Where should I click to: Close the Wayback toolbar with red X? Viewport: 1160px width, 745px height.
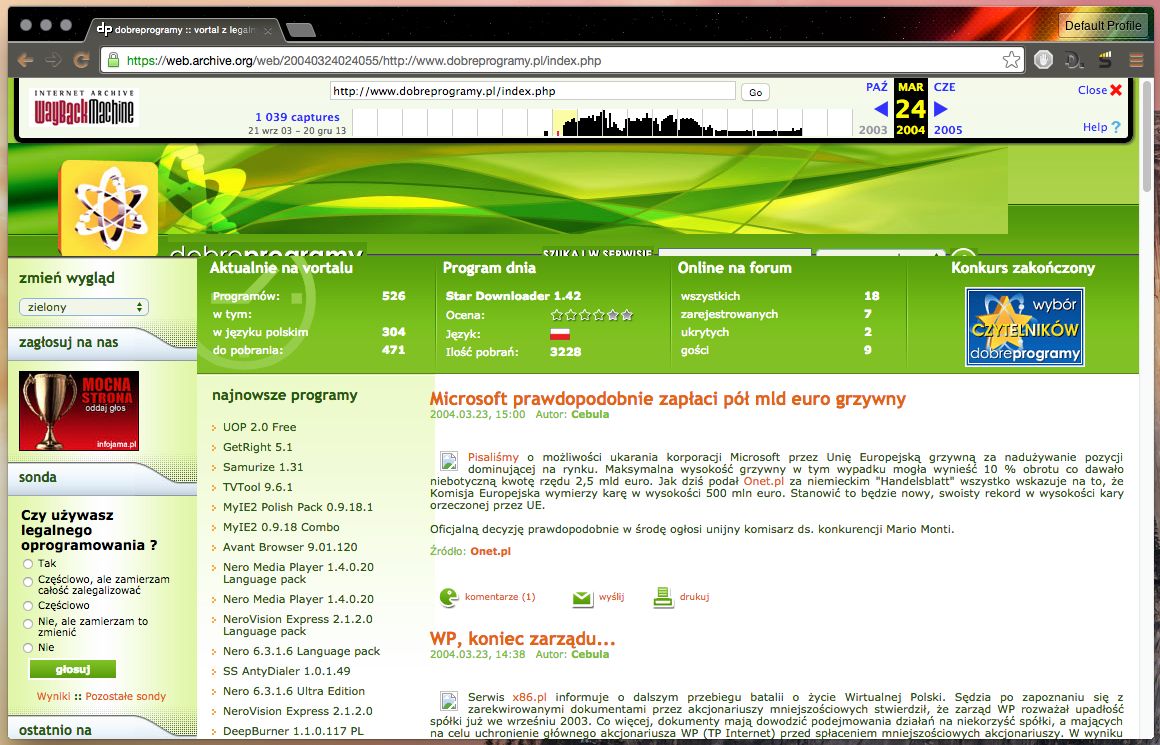(1116, 90)
